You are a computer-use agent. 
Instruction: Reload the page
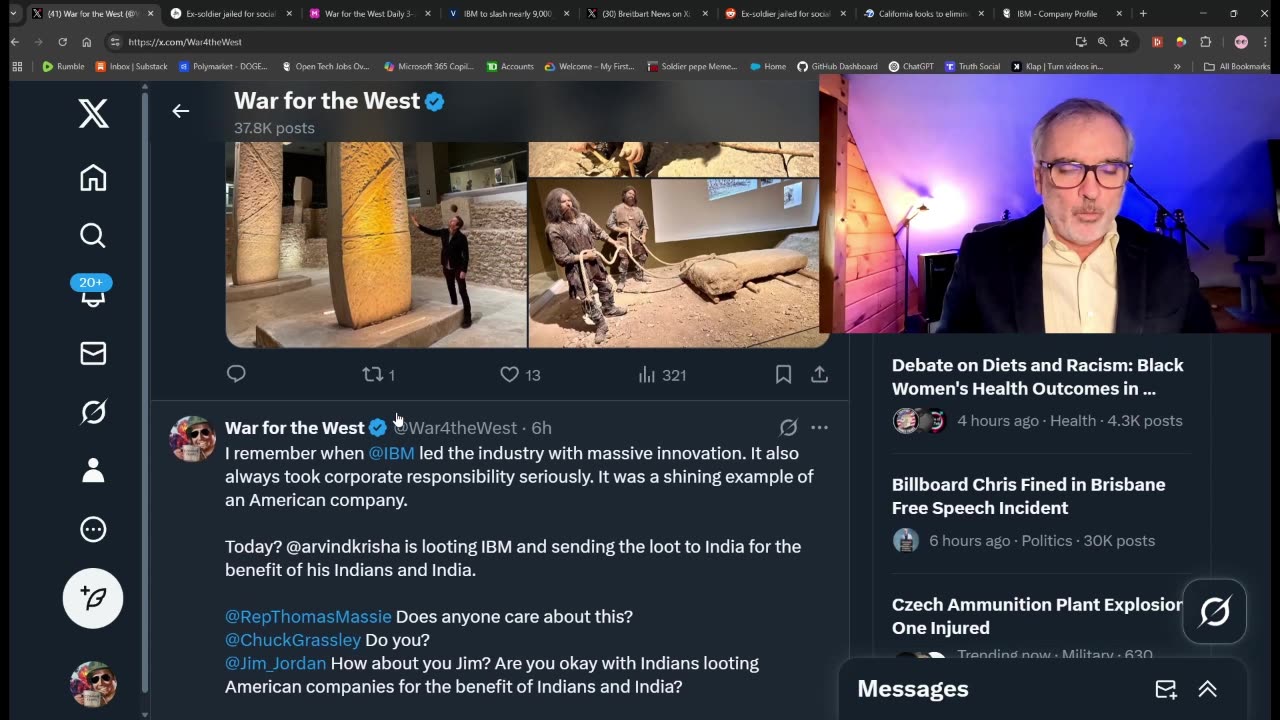pyautogui.click(x=62, y=42)
